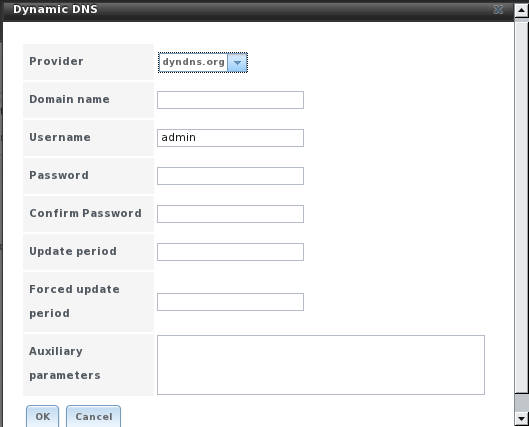The width and height of the screenshot is (529, 427).
Task: Open the Provider dropdown arrow
Action: (237, 62)
